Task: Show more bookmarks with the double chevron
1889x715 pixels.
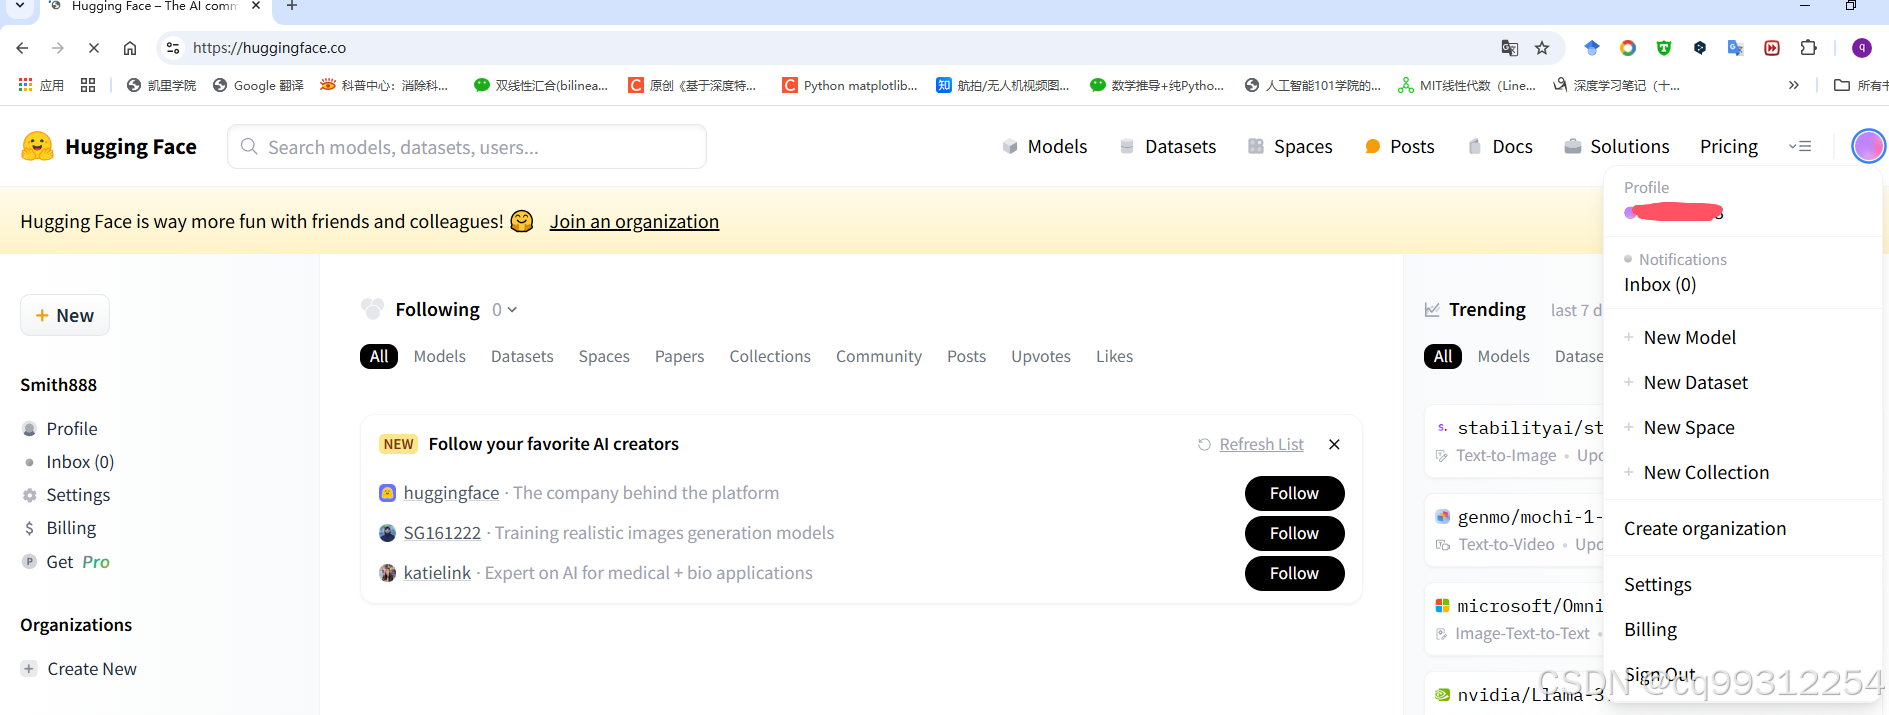Action: click(x=1794, y=85)
